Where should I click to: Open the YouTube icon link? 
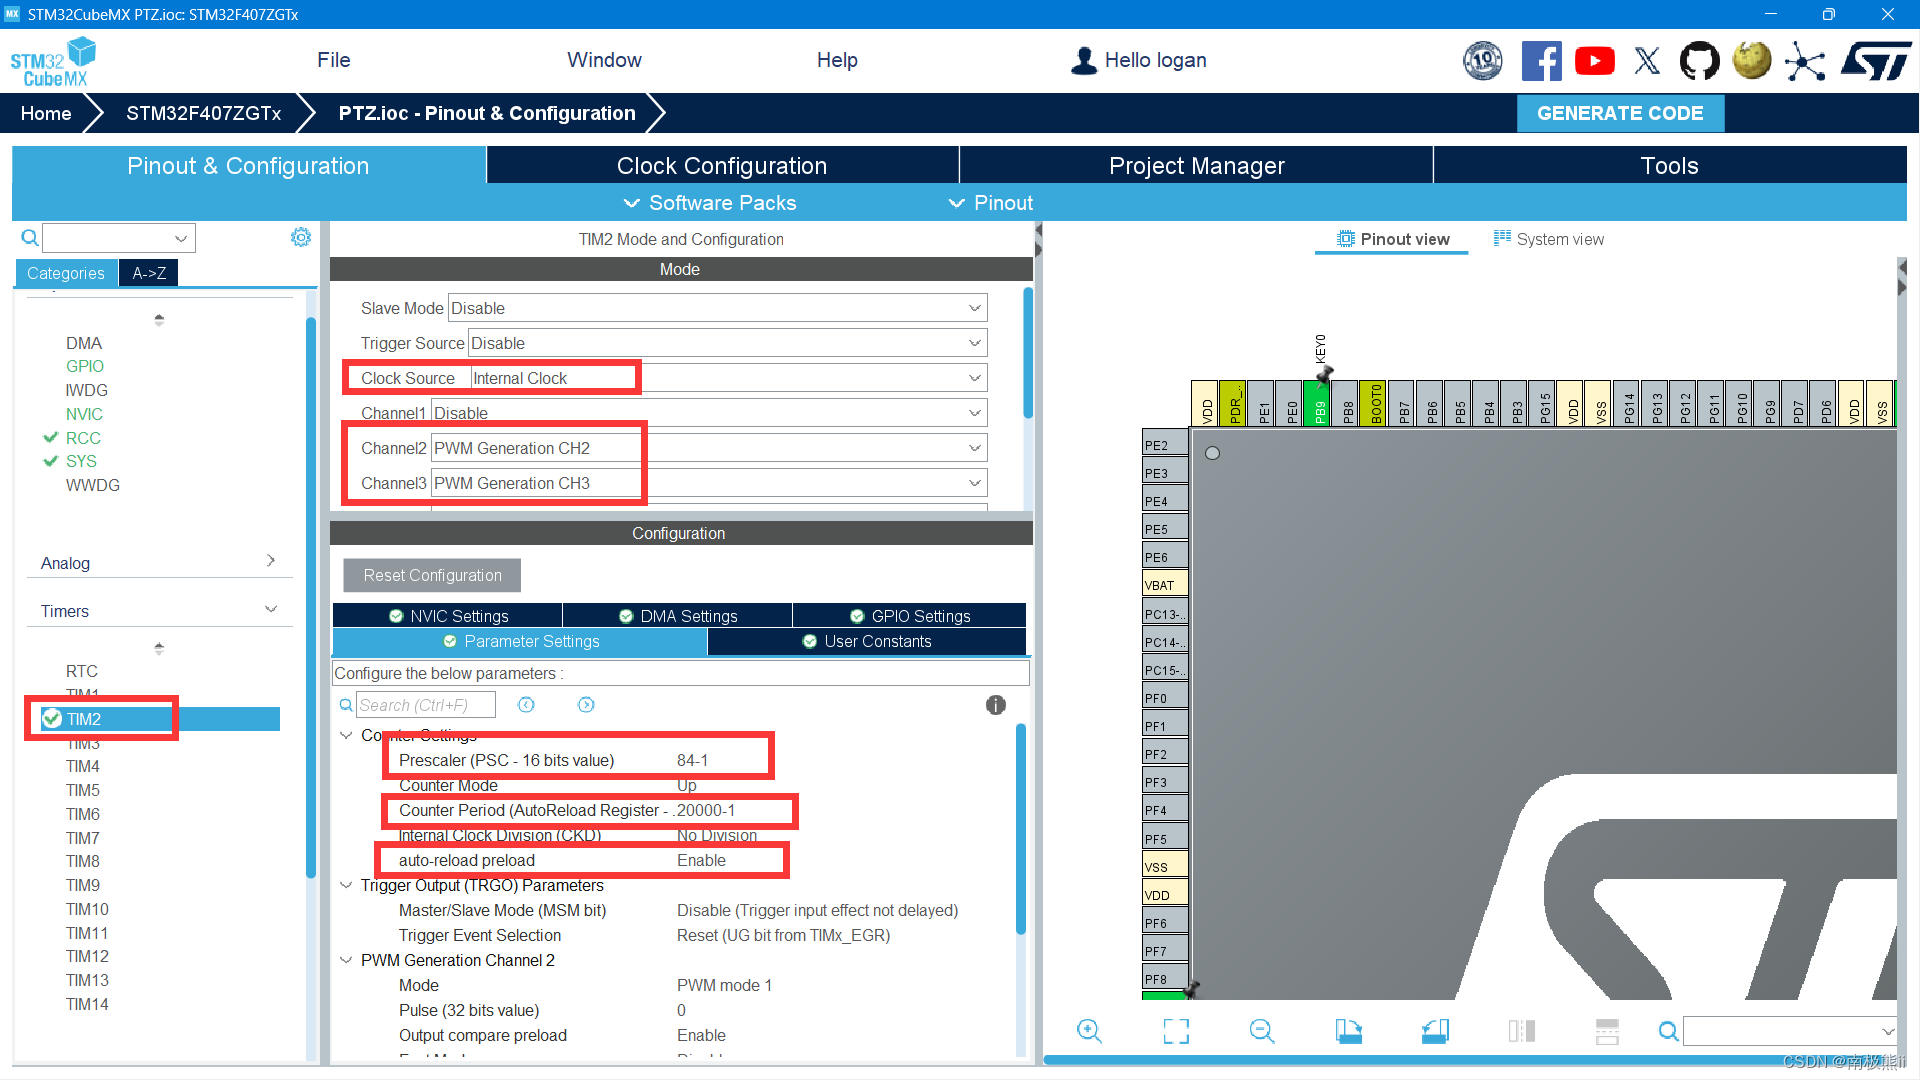[1594, 61]
